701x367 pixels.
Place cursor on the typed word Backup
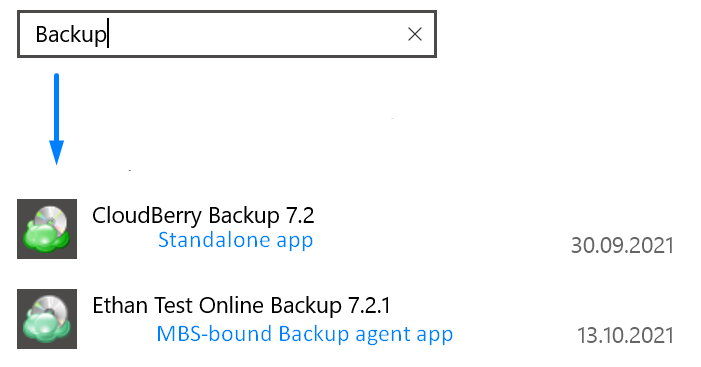(71, 34)
